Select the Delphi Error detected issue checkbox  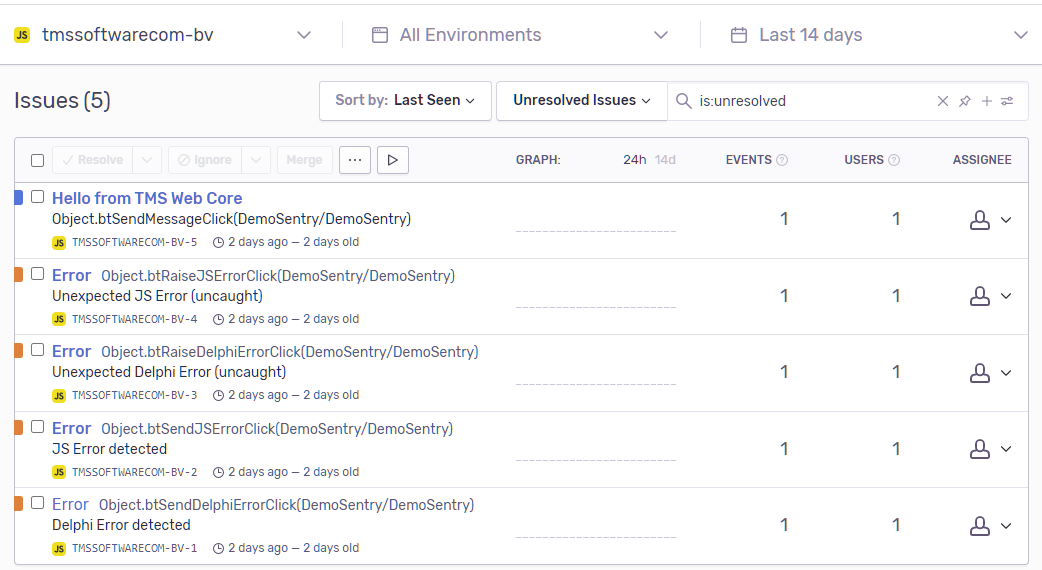(x=37, y=503)
